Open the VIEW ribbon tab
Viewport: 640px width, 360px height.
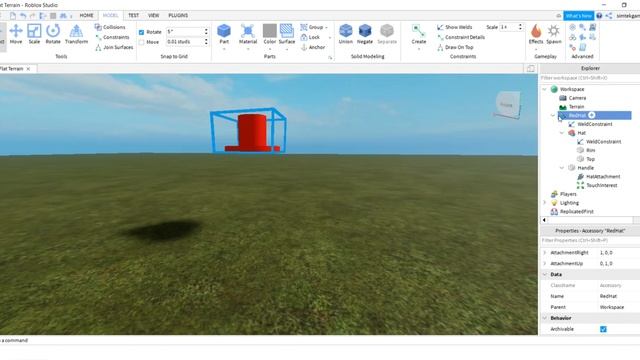(153, 16)
